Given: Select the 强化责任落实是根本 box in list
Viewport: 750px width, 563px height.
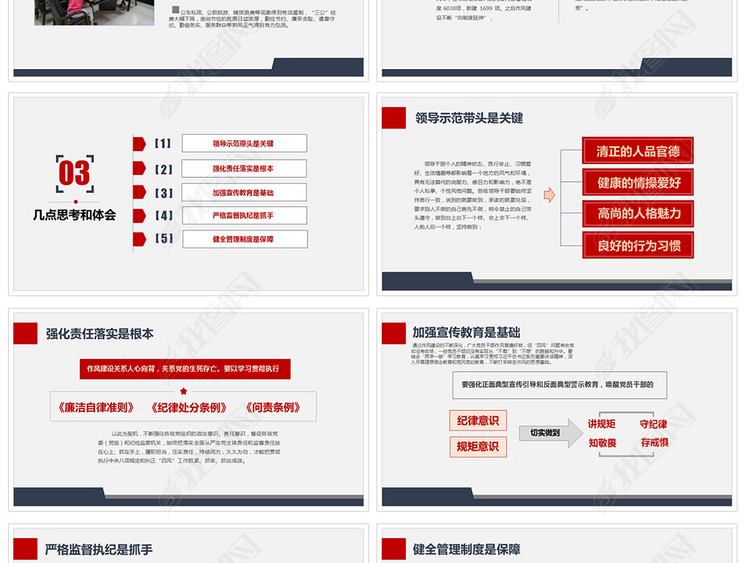Looking at the screenshot, I should pos(243,168).
